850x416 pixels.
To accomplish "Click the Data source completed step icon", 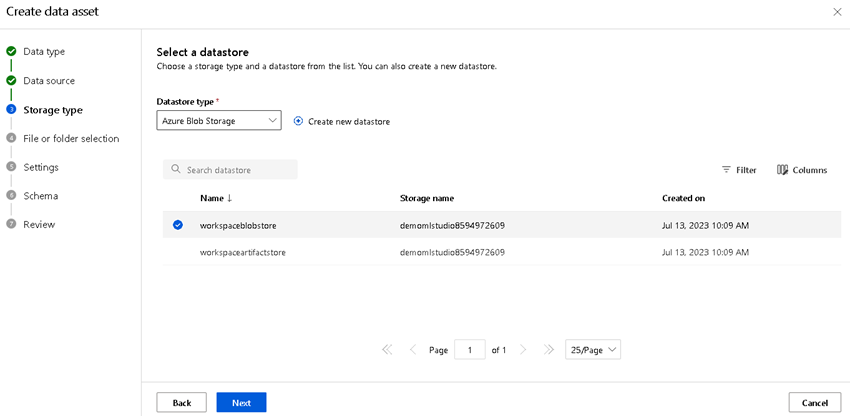I will point(11,81).
